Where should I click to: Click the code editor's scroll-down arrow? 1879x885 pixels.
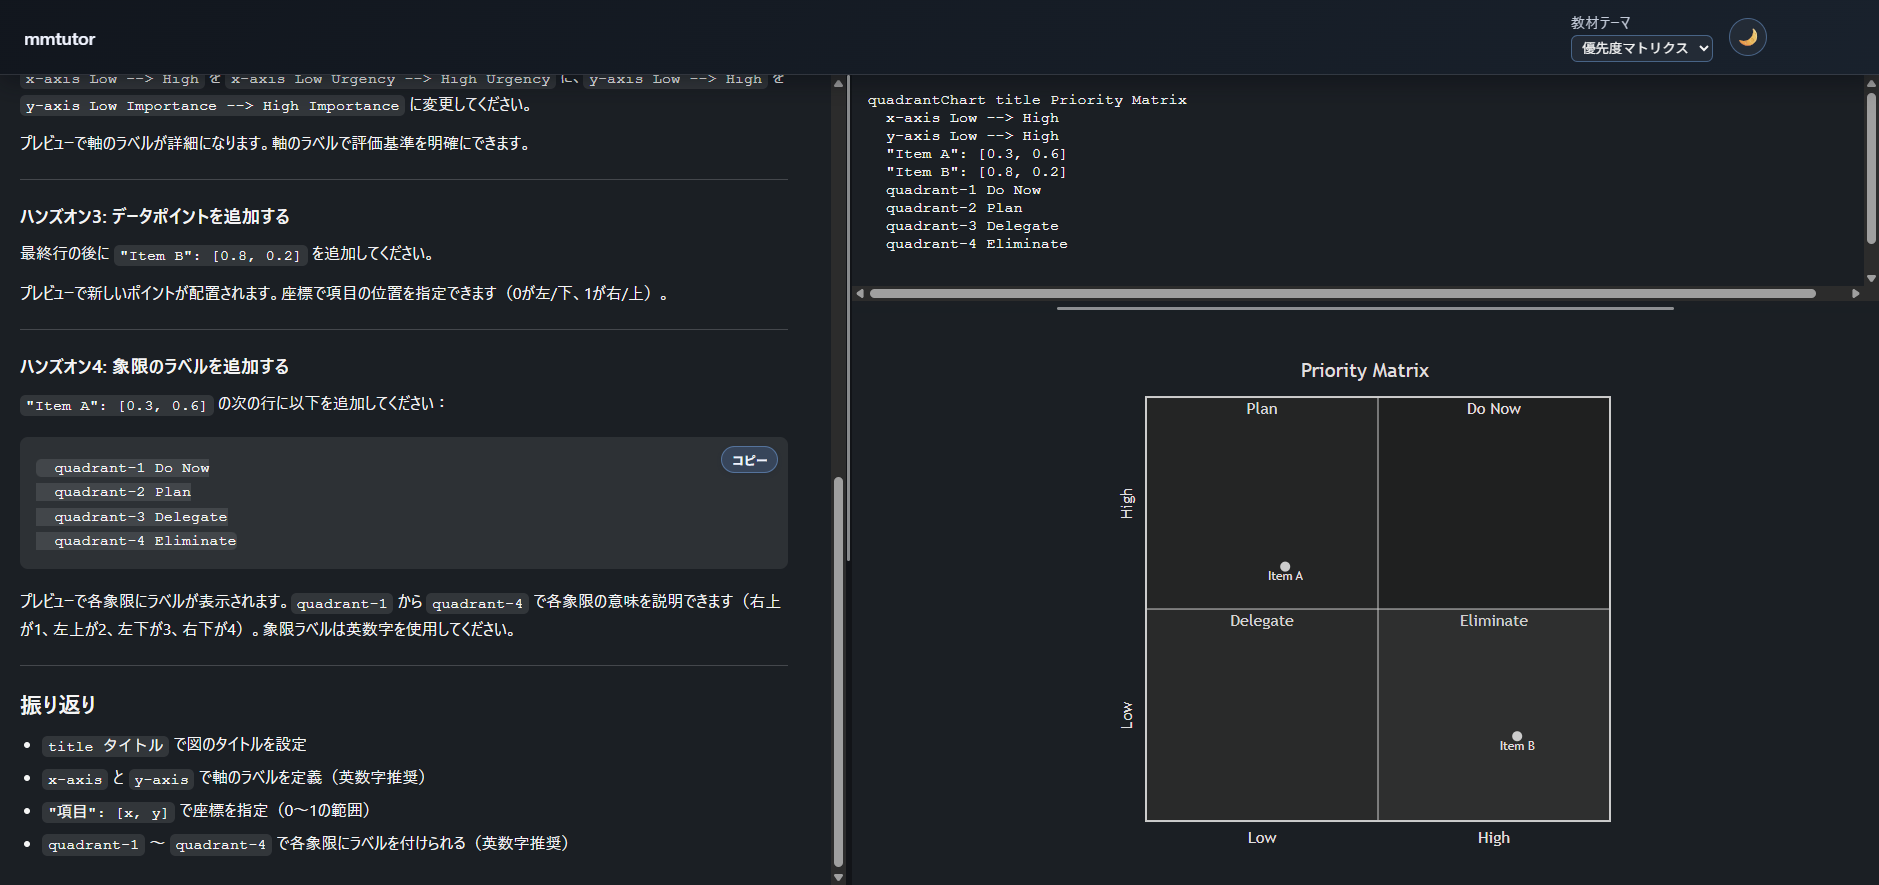pos(1870,278)
